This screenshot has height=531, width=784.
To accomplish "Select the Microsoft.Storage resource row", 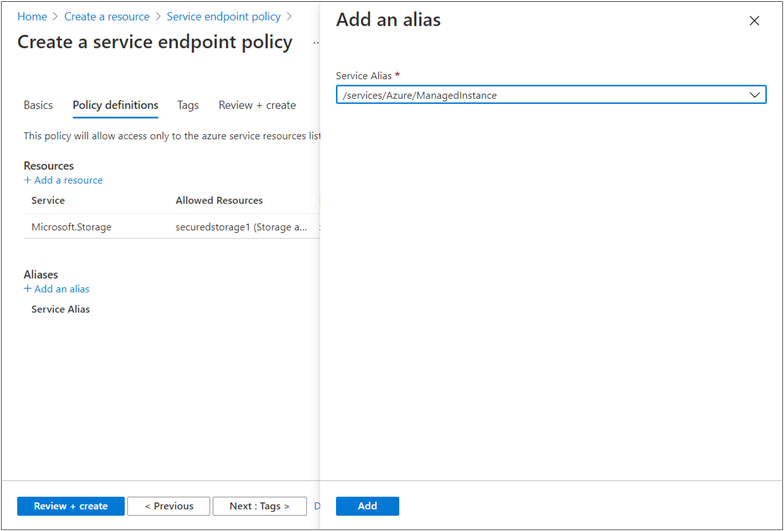I will [x=172, y=227].
